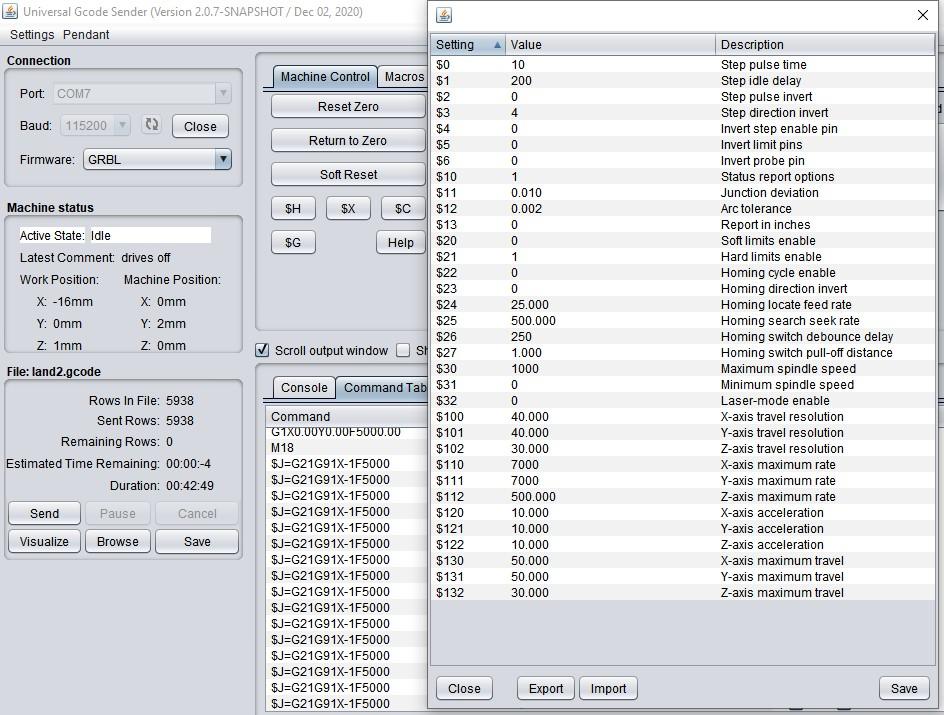The width and height of the screenshot is (944, 715).
Task: Select the $13 Report in inches row
Action: click(683, 224)
